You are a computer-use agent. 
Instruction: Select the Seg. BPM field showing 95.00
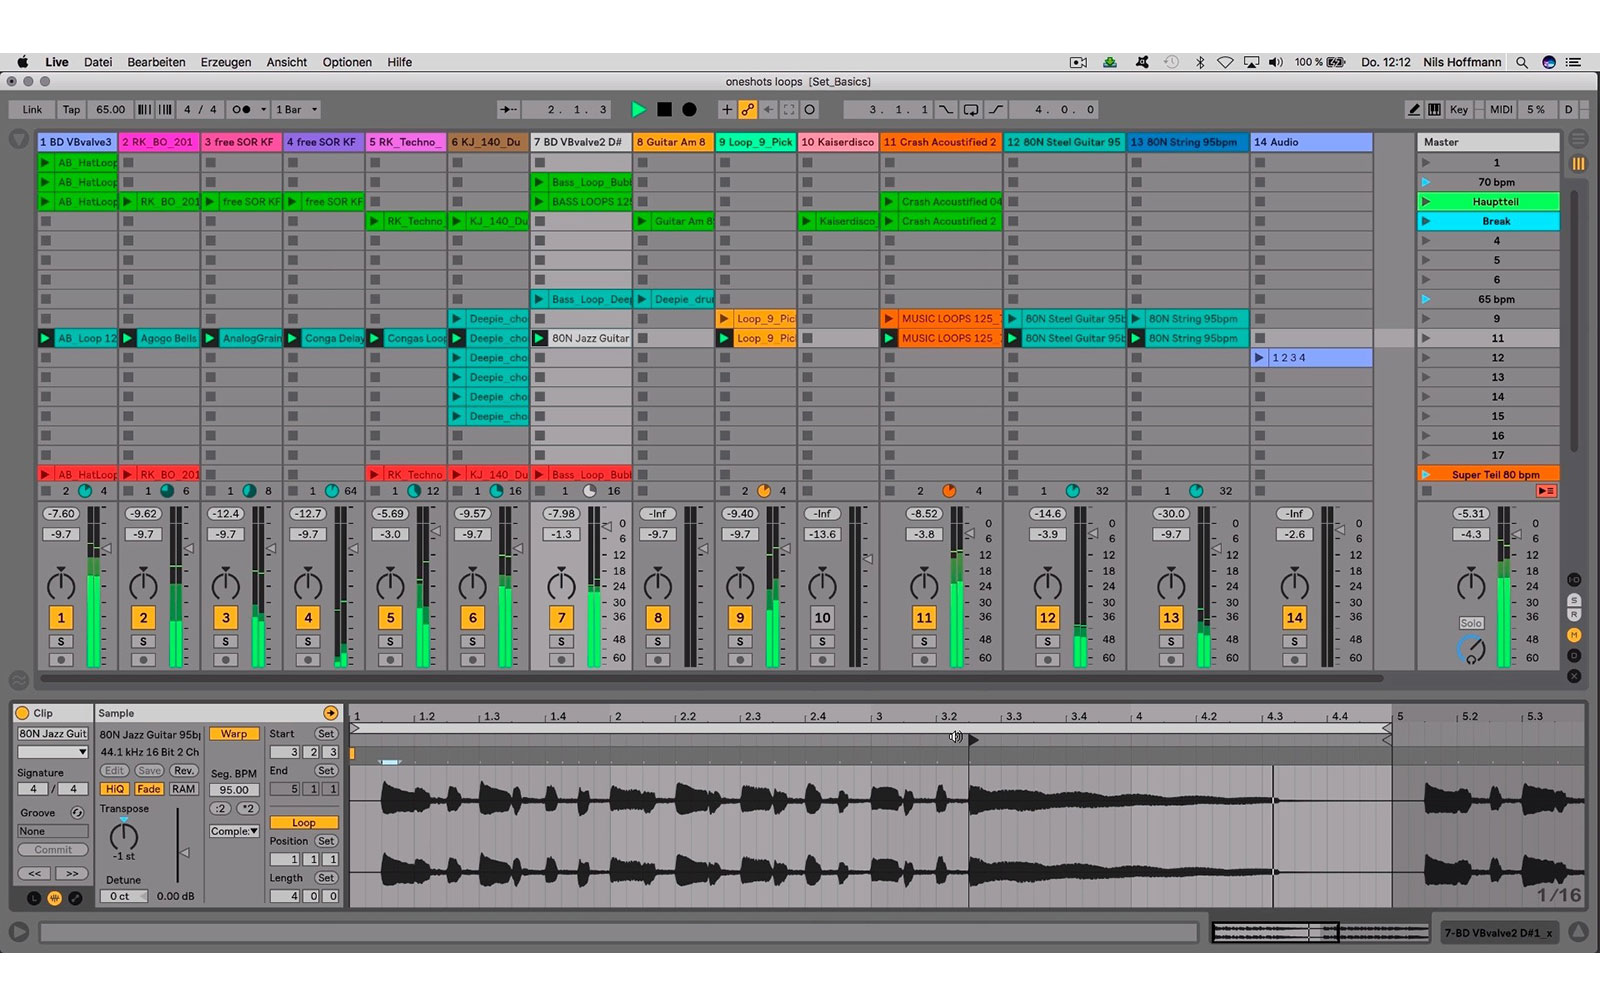coord(234,789)
